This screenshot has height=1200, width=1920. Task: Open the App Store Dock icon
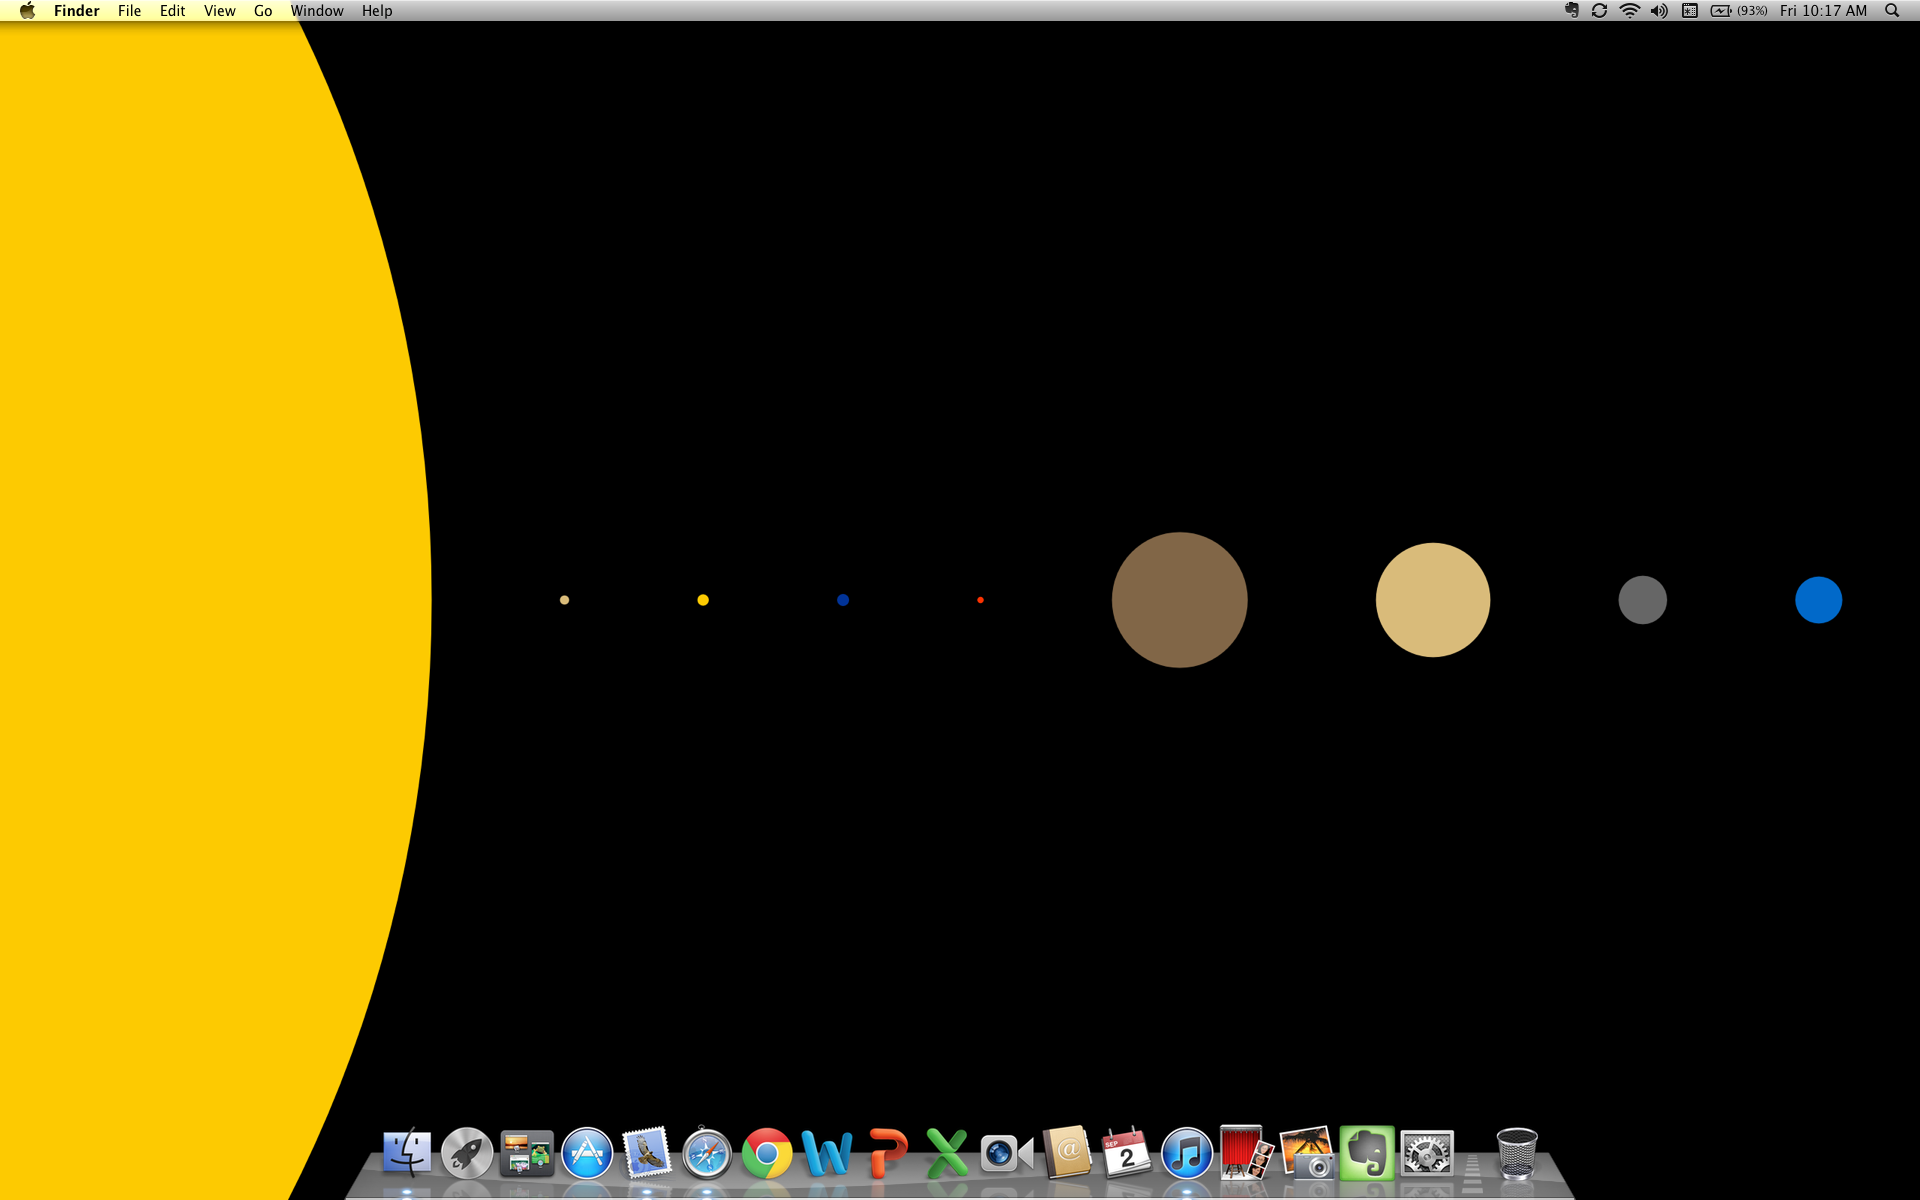(587, 1153)
